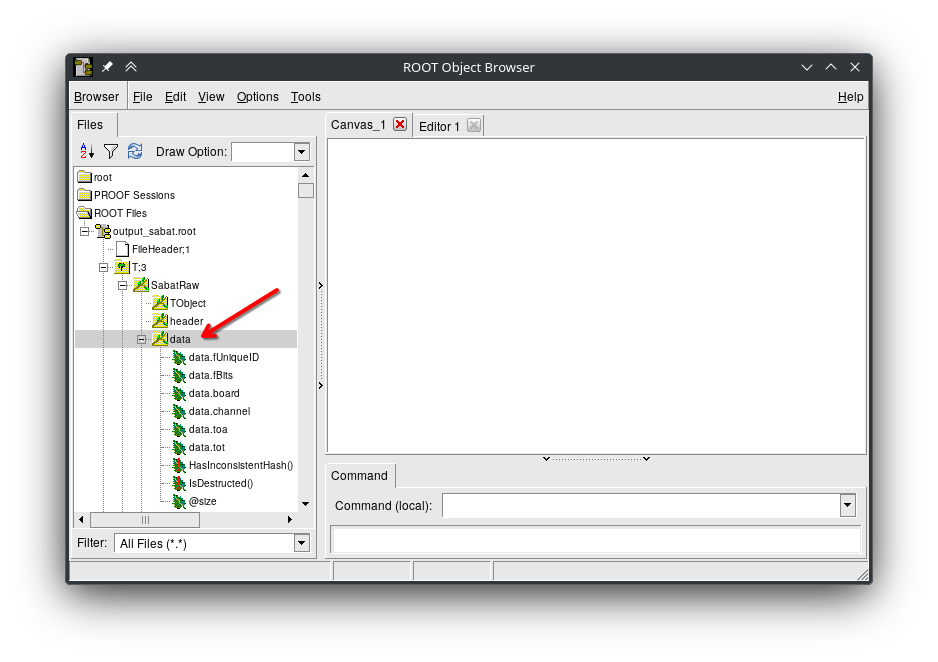Click the Browser menu button
The height and width of the screenshot is (662, 938).
click(96, 97)
